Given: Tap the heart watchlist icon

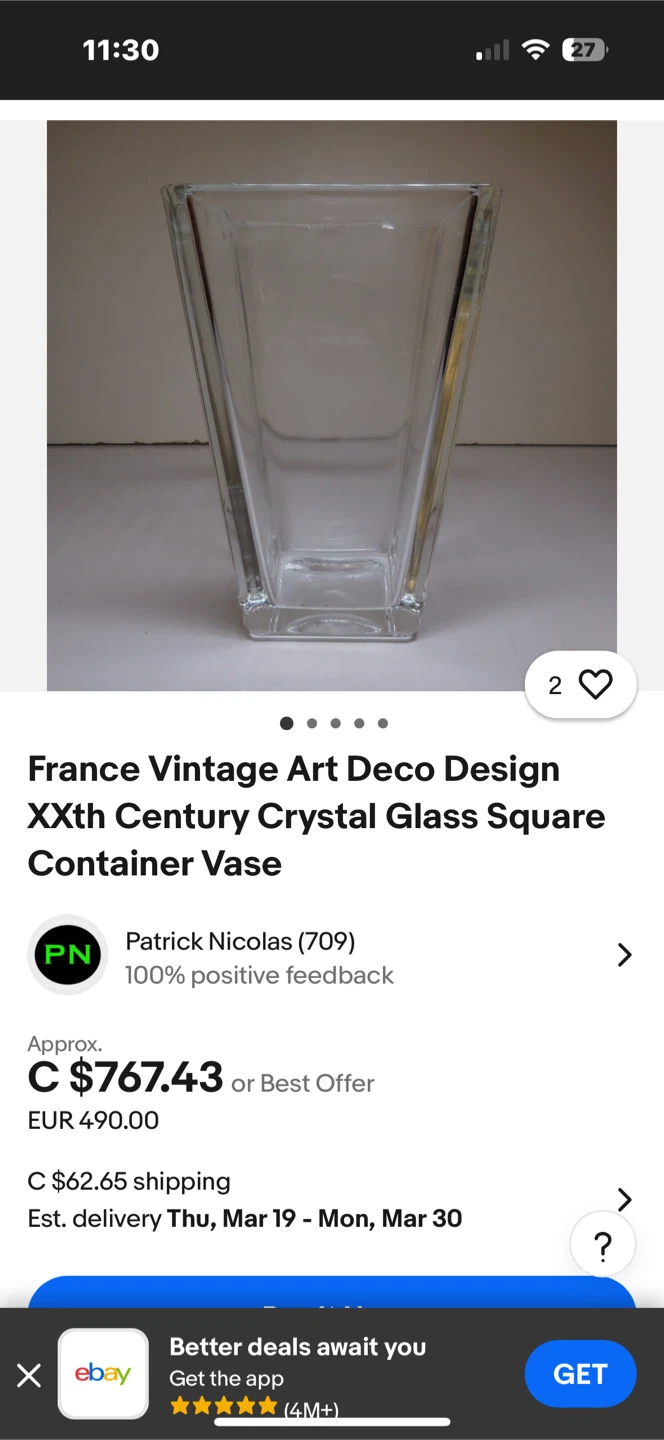Looking at the screenshot, I should tap(595, 685).
